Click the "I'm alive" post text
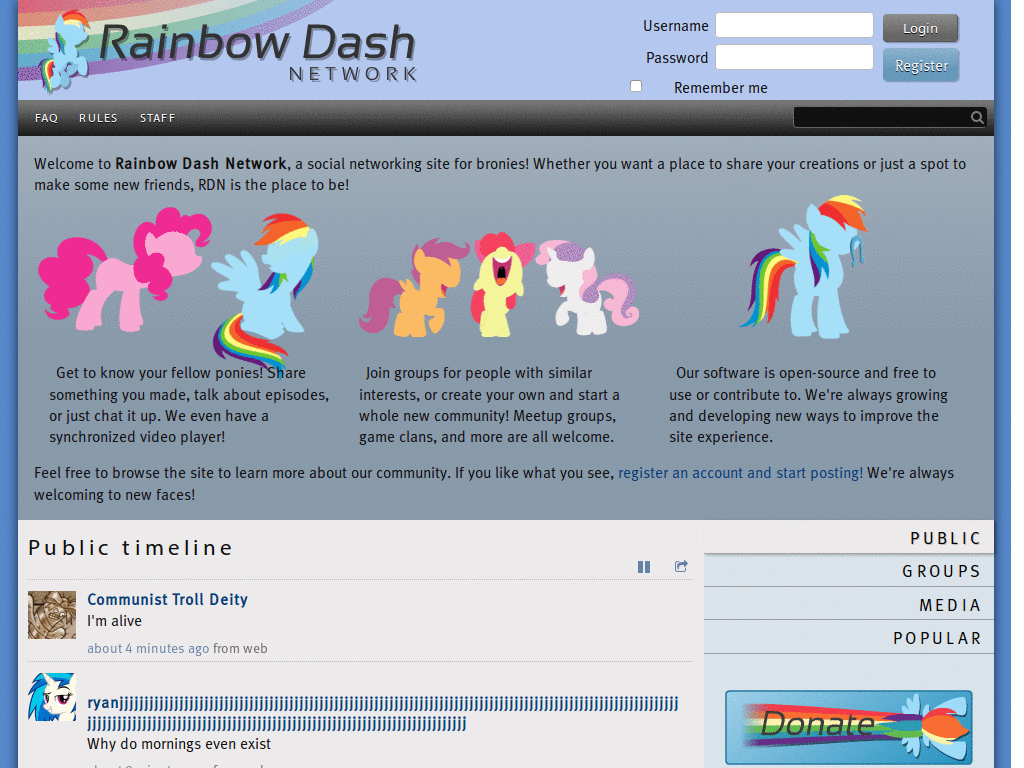 point(114,621)
